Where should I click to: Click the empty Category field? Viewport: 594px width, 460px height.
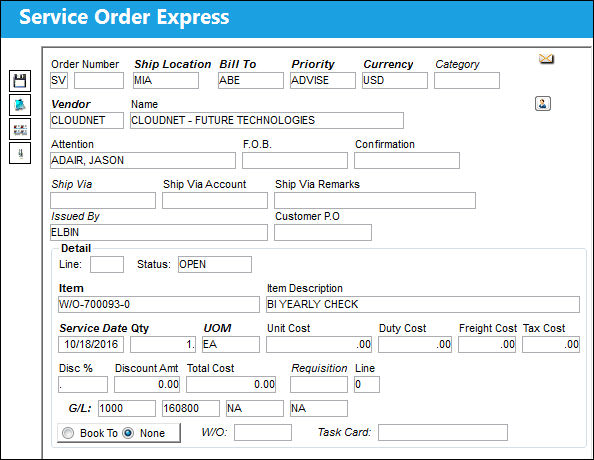[x=467, y=80]
